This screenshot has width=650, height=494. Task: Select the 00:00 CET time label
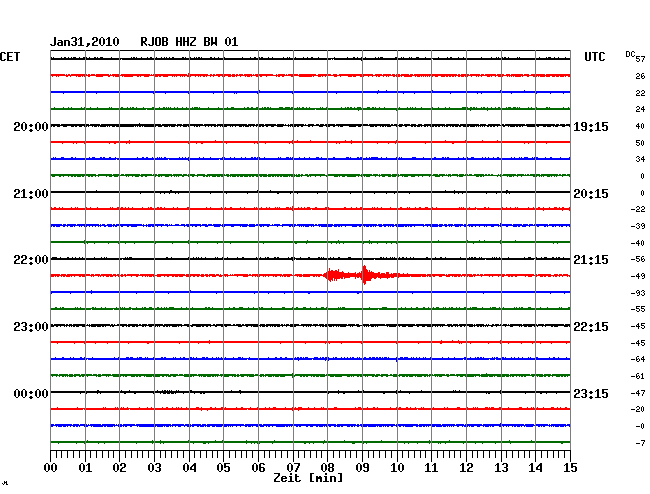click(x=31, y=393)
